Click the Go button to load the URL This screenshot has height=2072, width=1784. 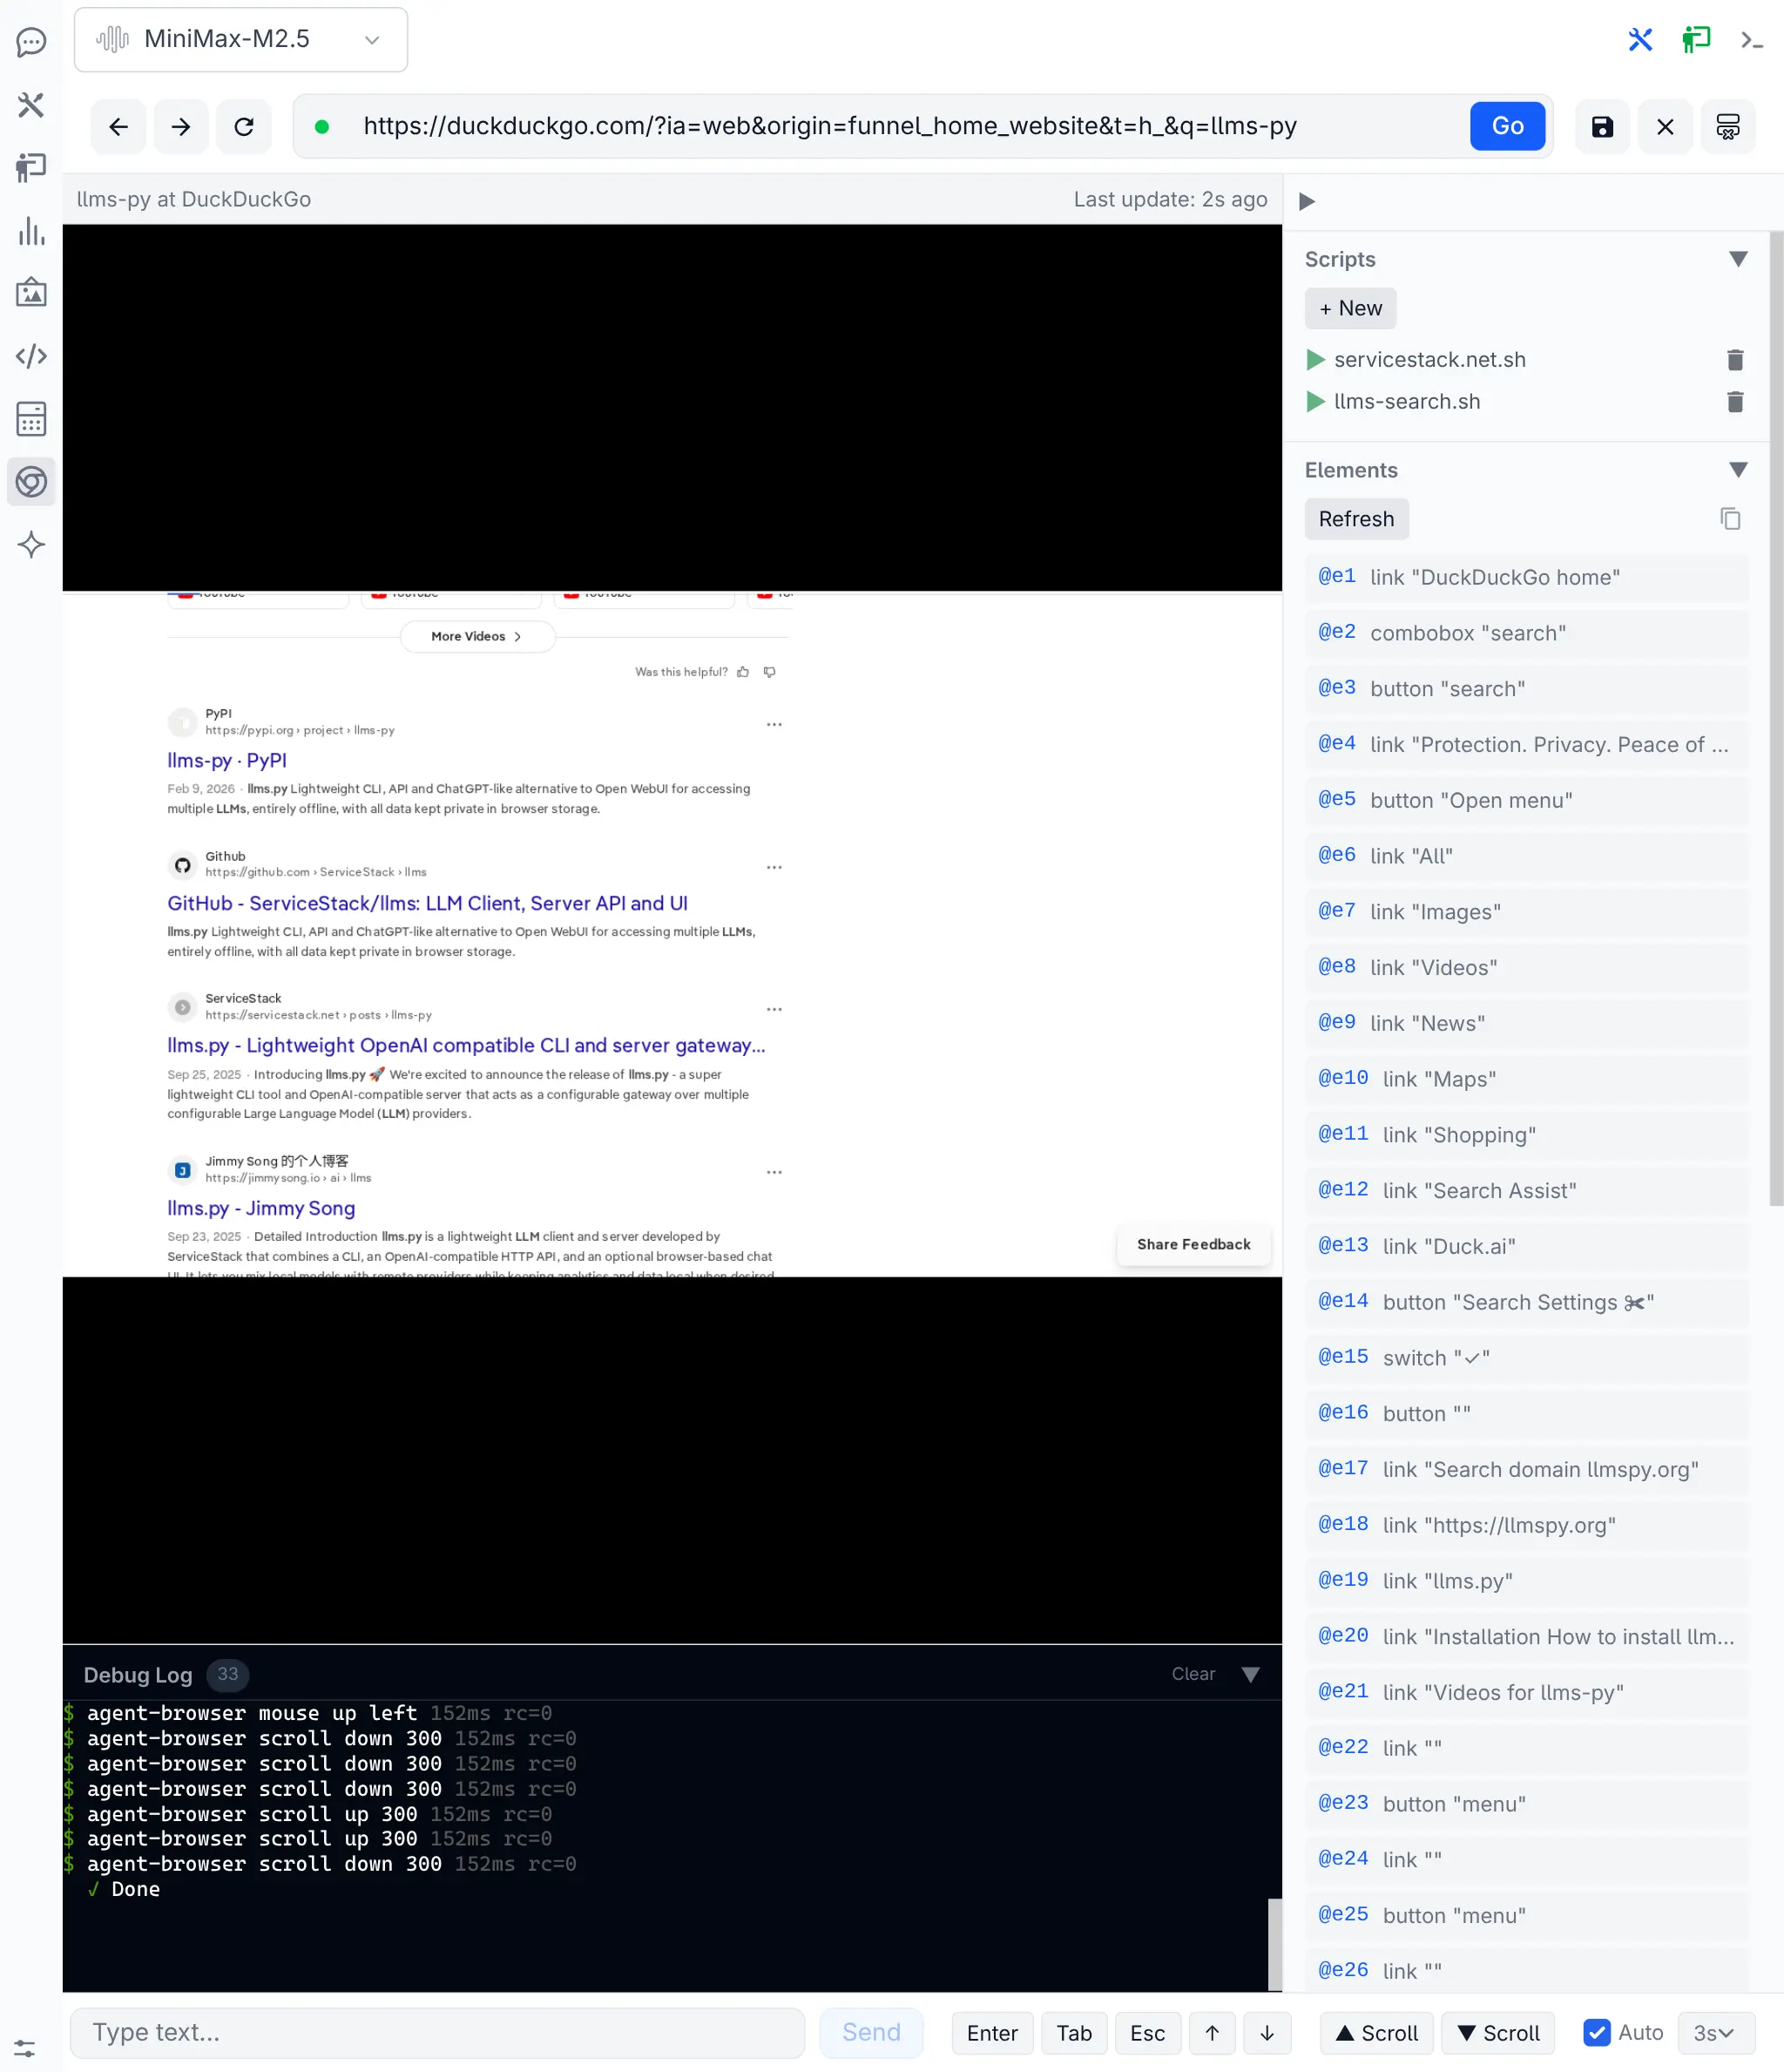pyautogui.click(x=1507, y=125)
